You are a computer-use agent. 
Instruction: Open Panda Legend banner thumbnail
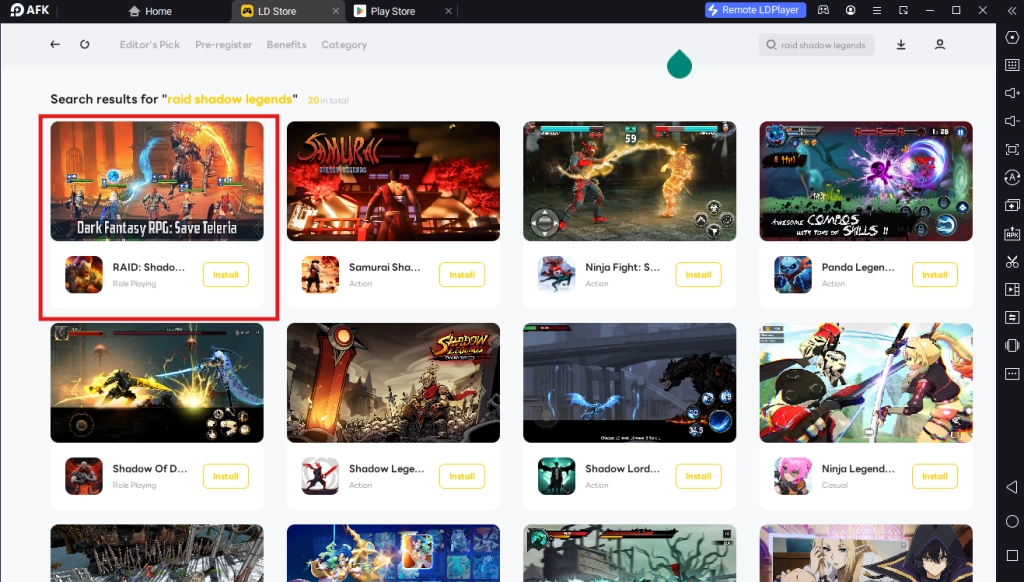866,181
